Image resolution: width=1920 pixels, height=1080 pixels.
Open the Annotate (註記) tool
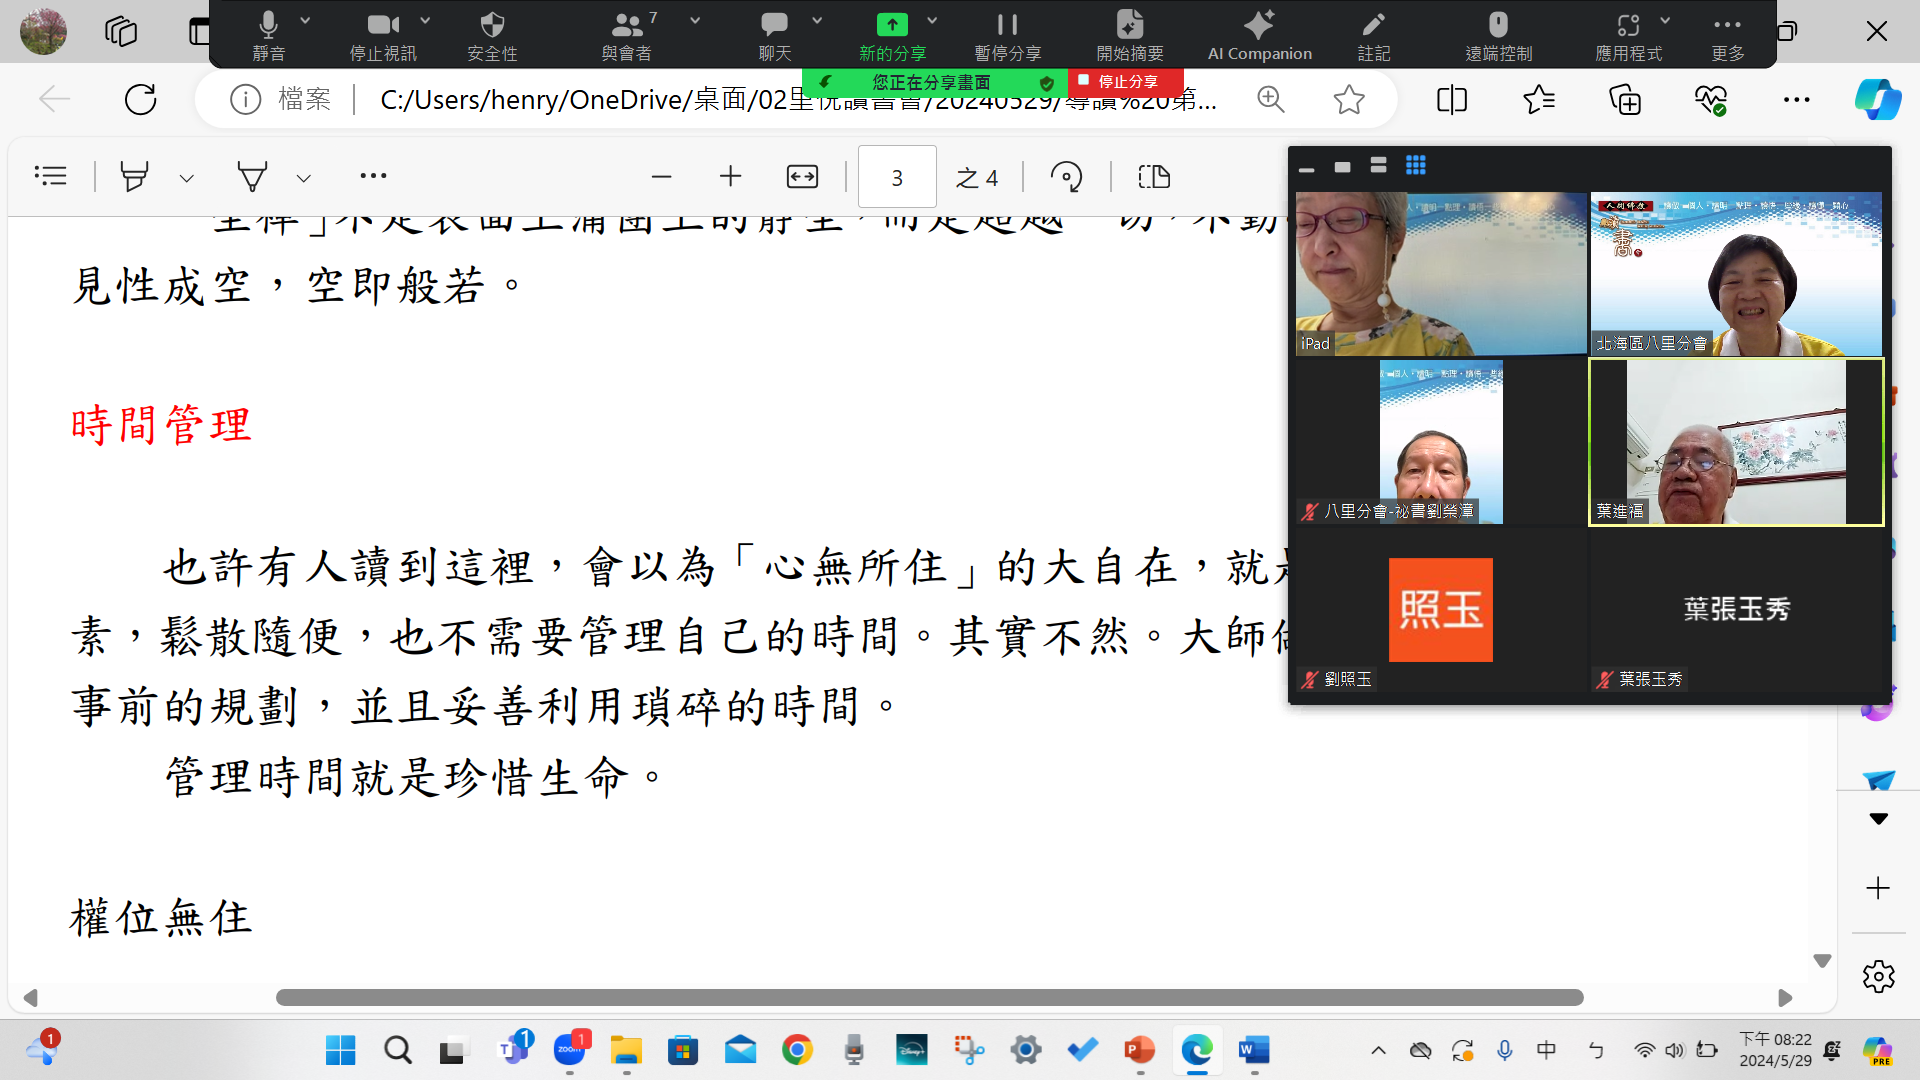tap(1374, 35)
